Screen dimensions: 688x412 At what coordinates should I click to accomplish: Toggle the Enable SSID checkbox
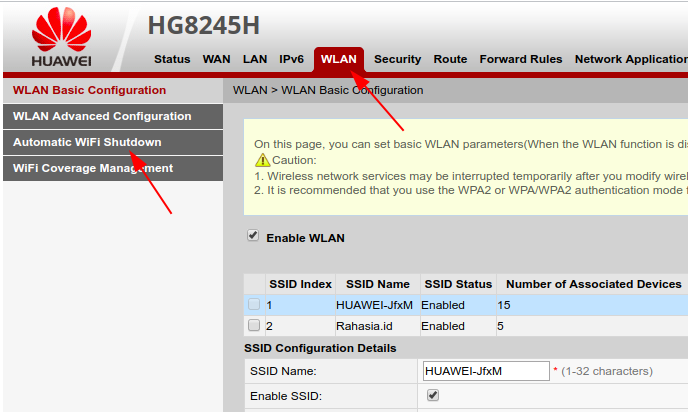pyautogui.click(x=433, y=395)
